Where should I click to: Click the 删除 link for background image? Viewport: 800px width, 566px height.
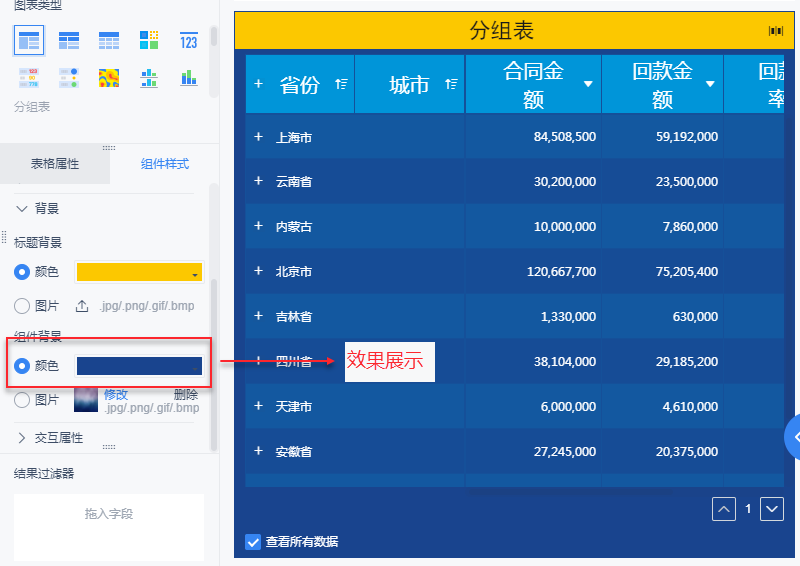[x=186, y=395]
